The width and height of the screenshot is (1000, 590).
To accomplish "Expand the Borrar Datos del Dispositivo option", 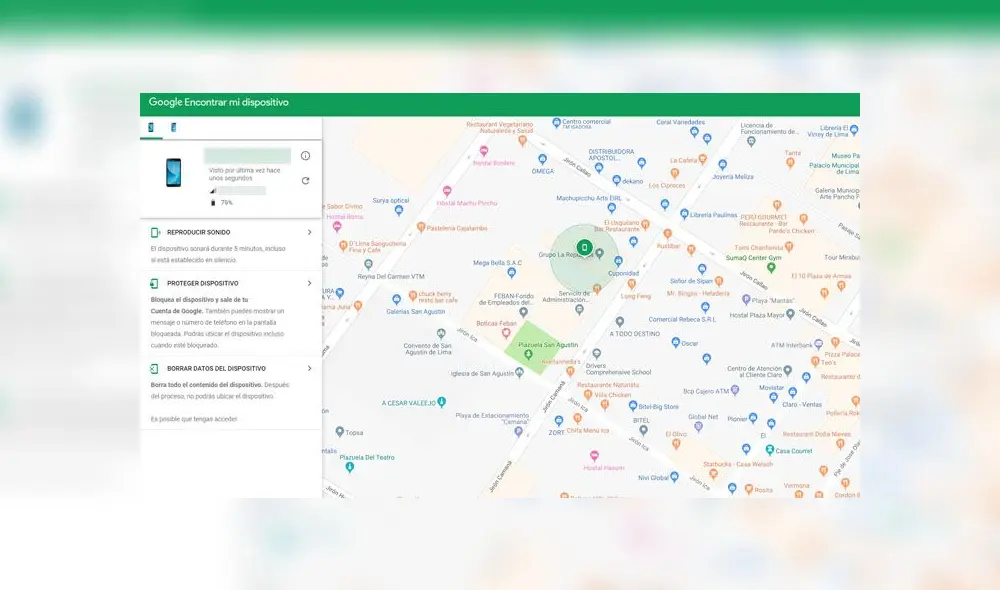I will [309, 368].
